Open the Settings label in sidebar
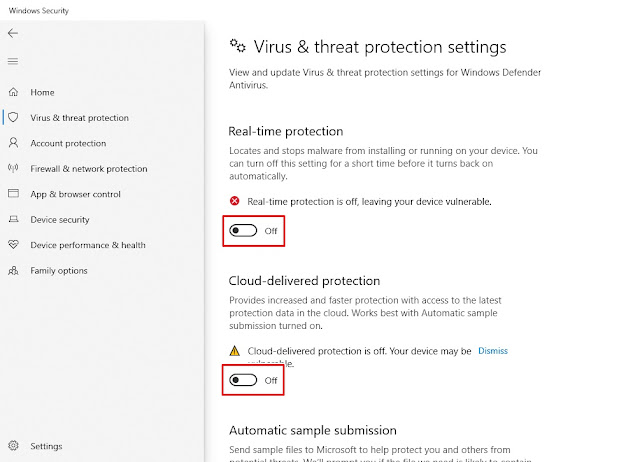This screenshot has width=640, height=462. [46, 446]
